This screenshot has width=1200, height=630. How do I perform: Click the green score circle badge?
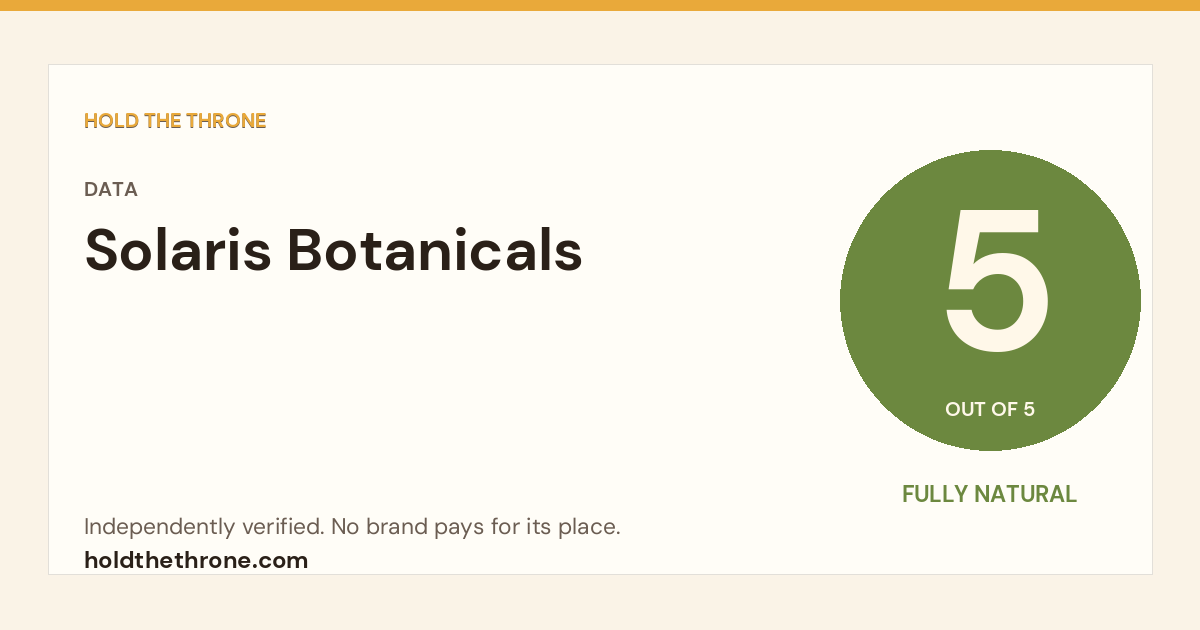tap(990, 300)
